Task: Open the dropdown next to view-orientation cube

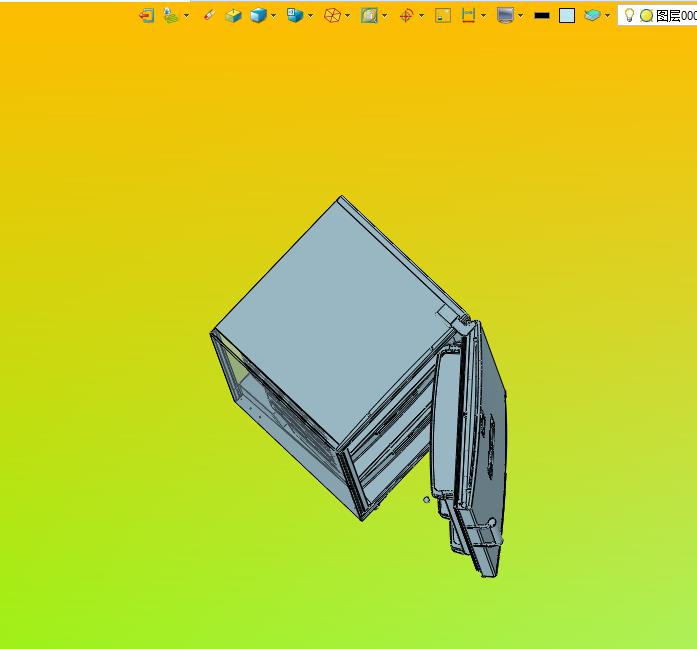Action: pos(310,16)
